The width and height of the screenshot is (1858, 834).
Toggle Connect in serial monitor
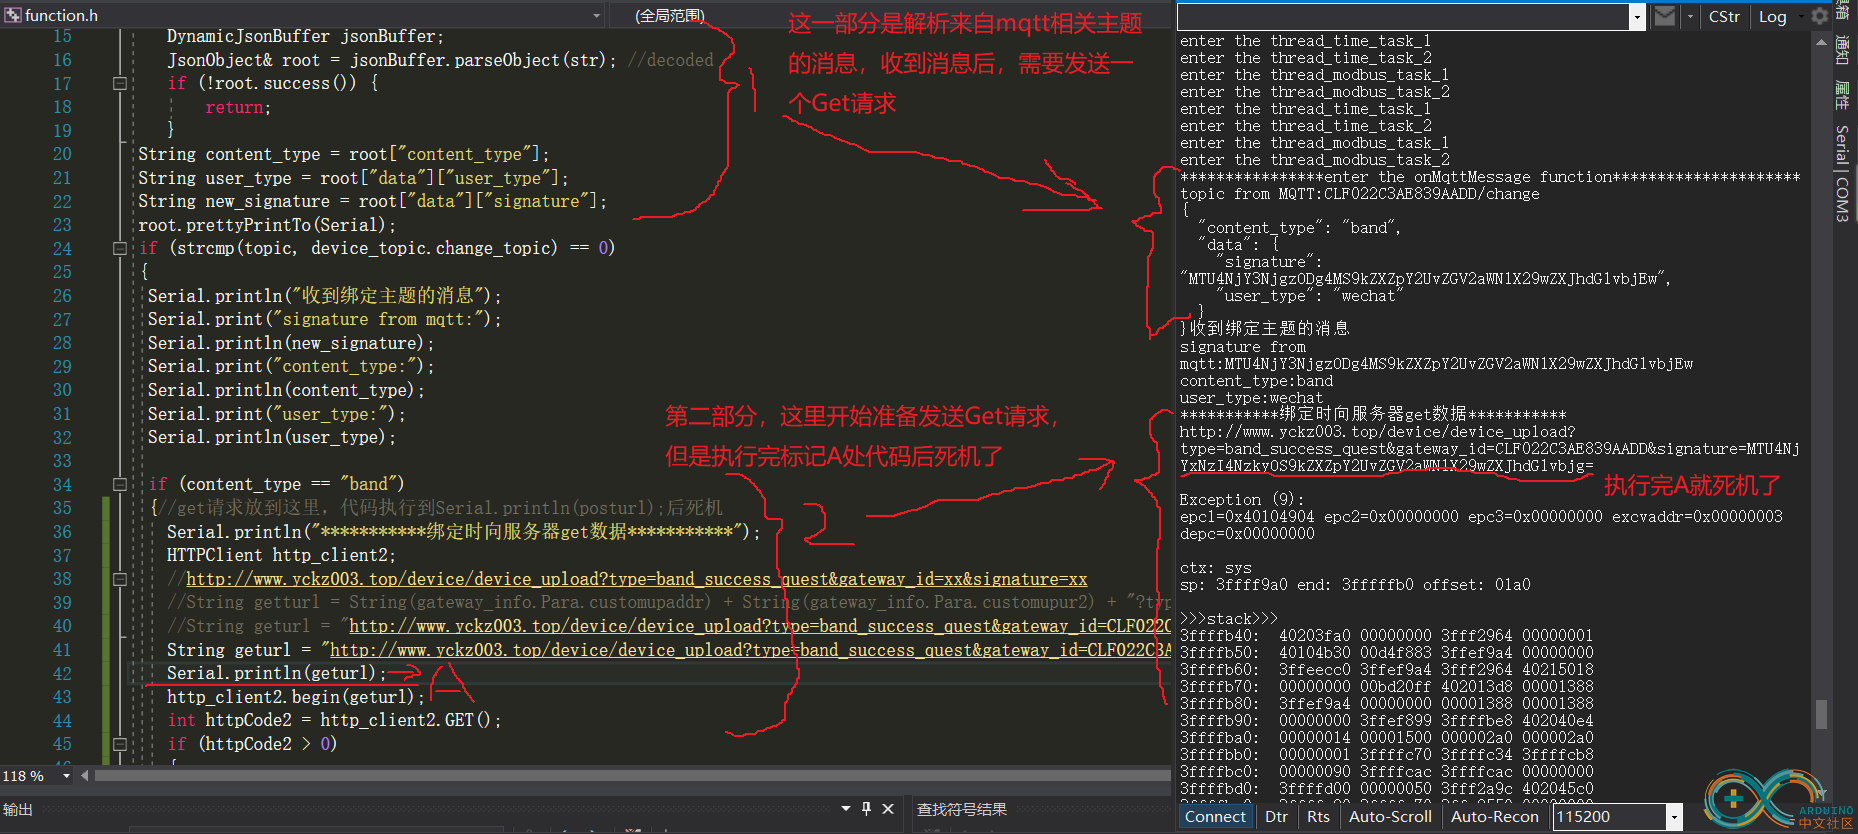(1215, 817)
